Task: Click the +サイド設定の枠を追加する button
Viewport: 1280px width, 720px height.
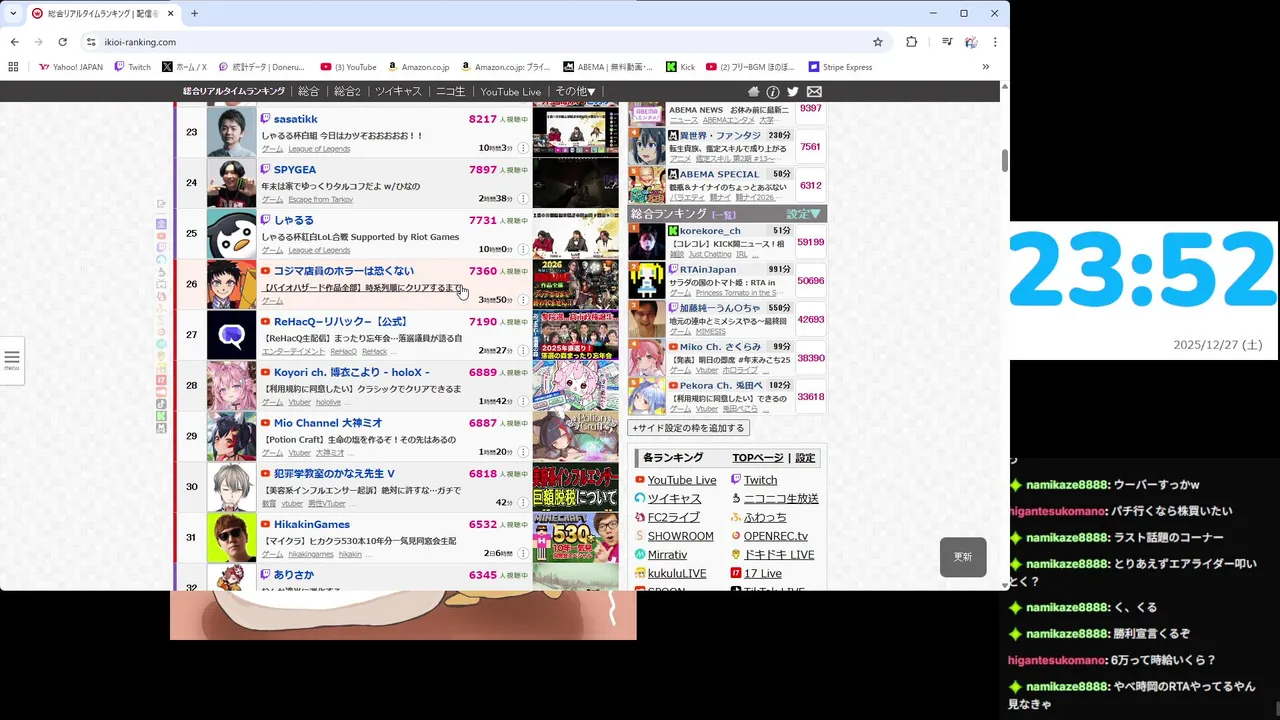Action: [688, 427]
